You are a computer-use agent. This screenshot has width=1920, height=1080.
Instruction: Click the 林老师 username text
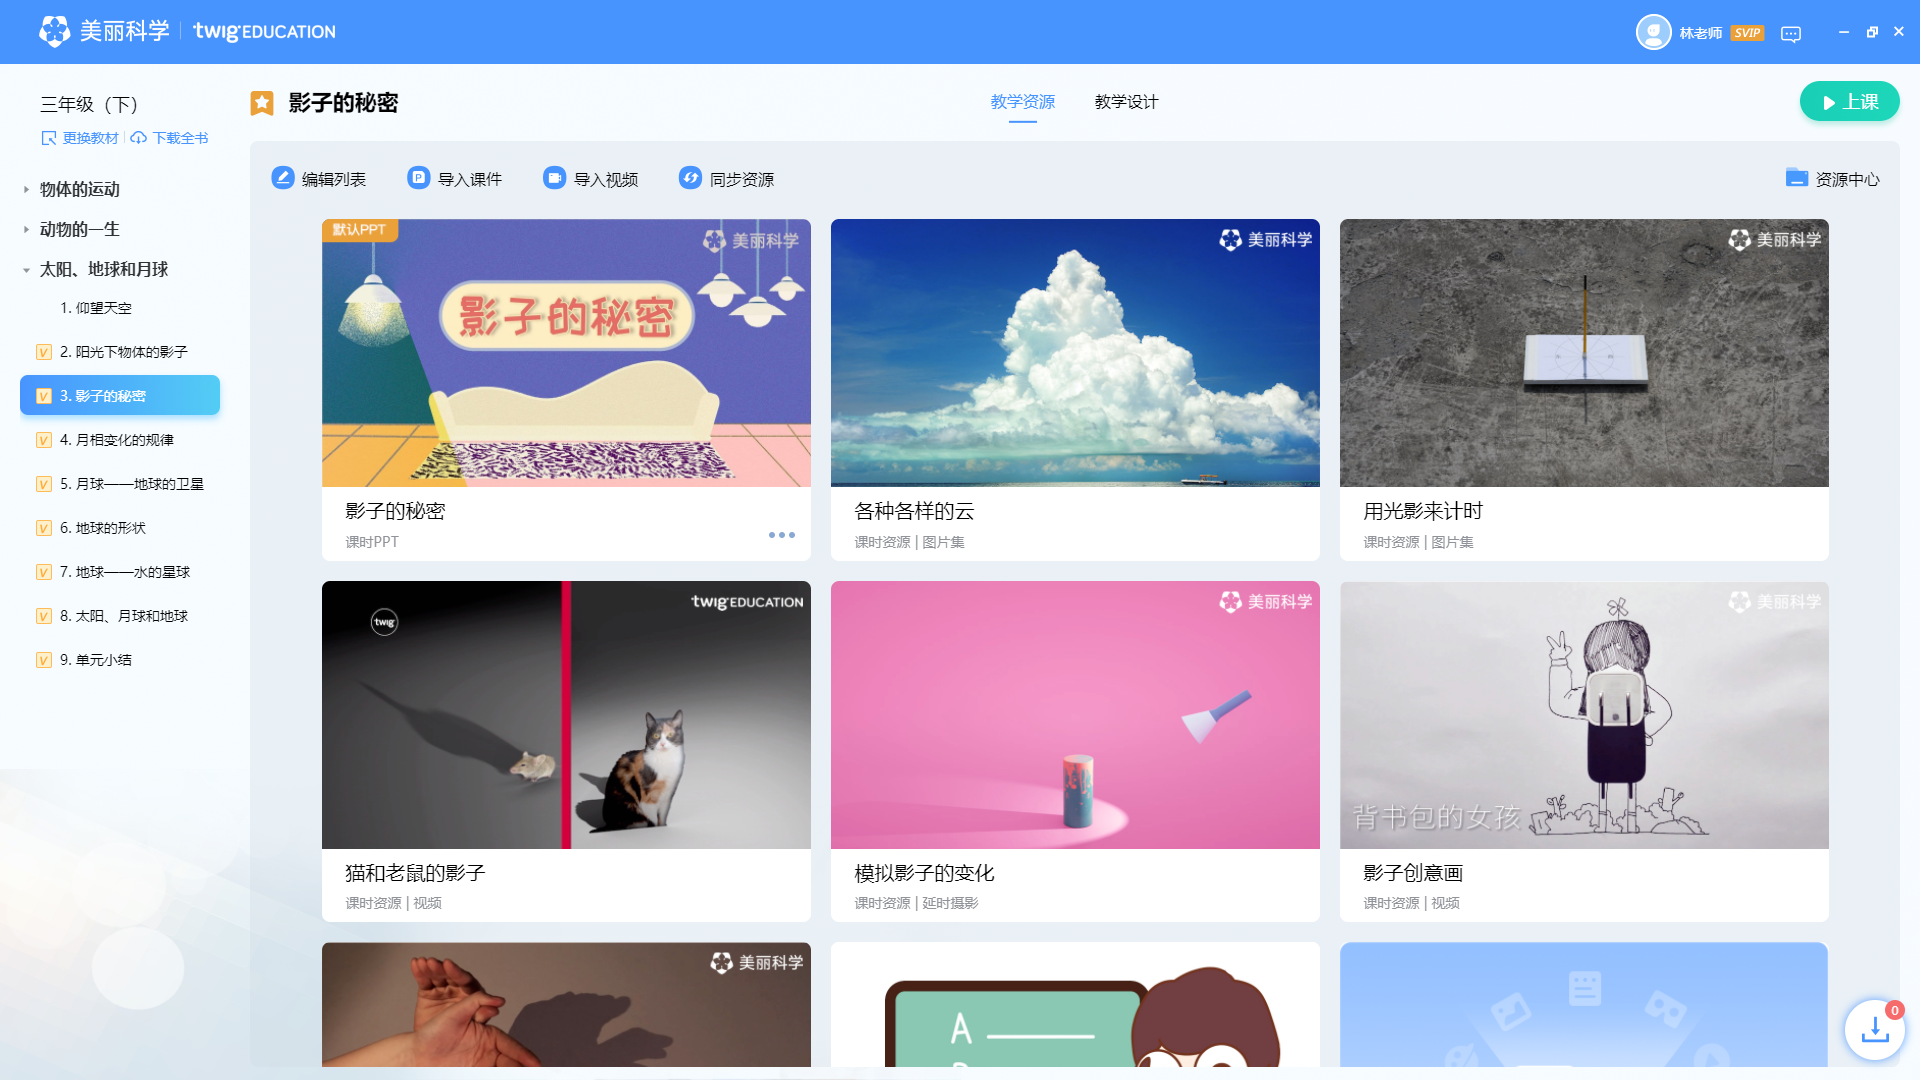1701,33
